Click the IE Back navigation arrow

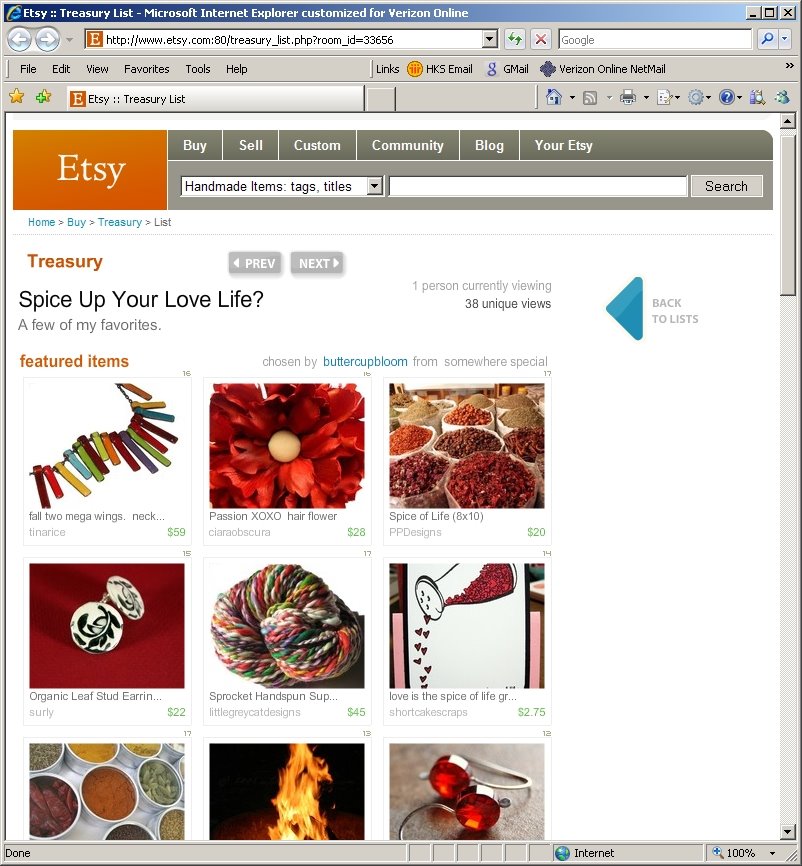(x=20, y=39)
